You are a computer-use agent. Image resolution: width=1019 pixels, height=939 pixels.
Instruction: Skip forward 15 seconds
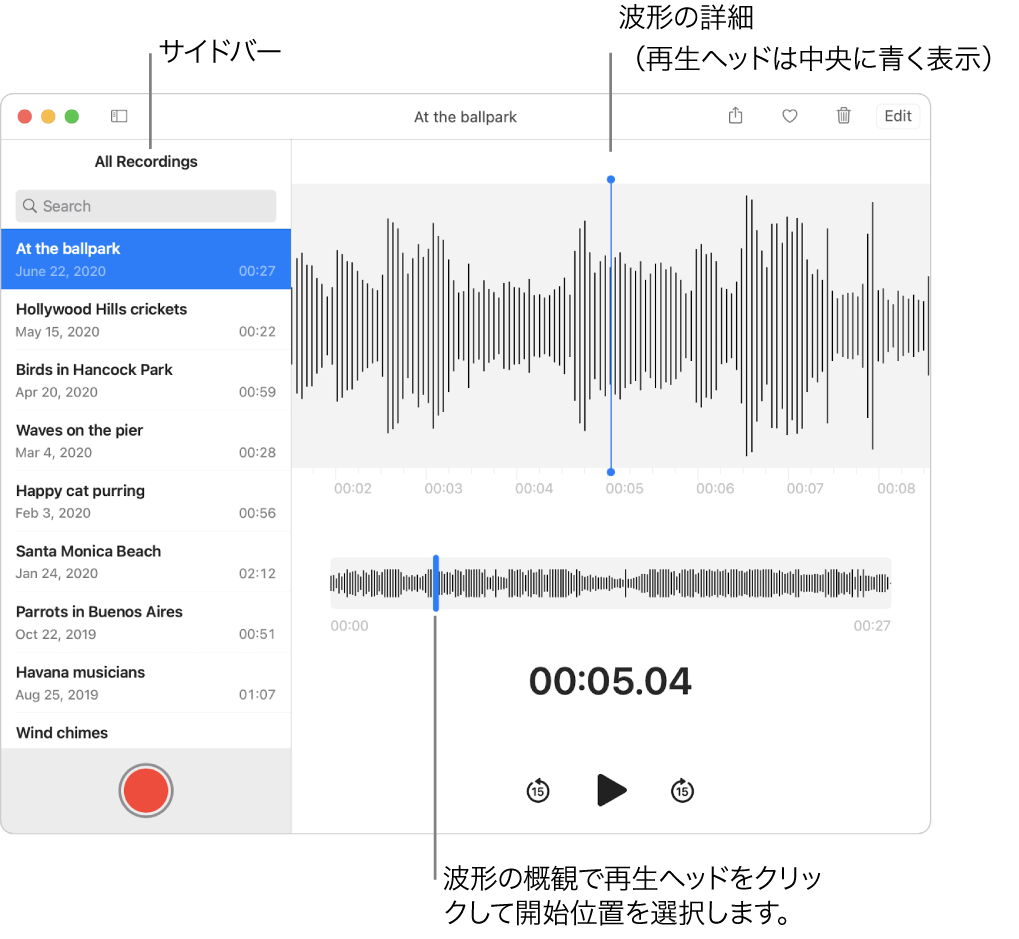point(682,790)
